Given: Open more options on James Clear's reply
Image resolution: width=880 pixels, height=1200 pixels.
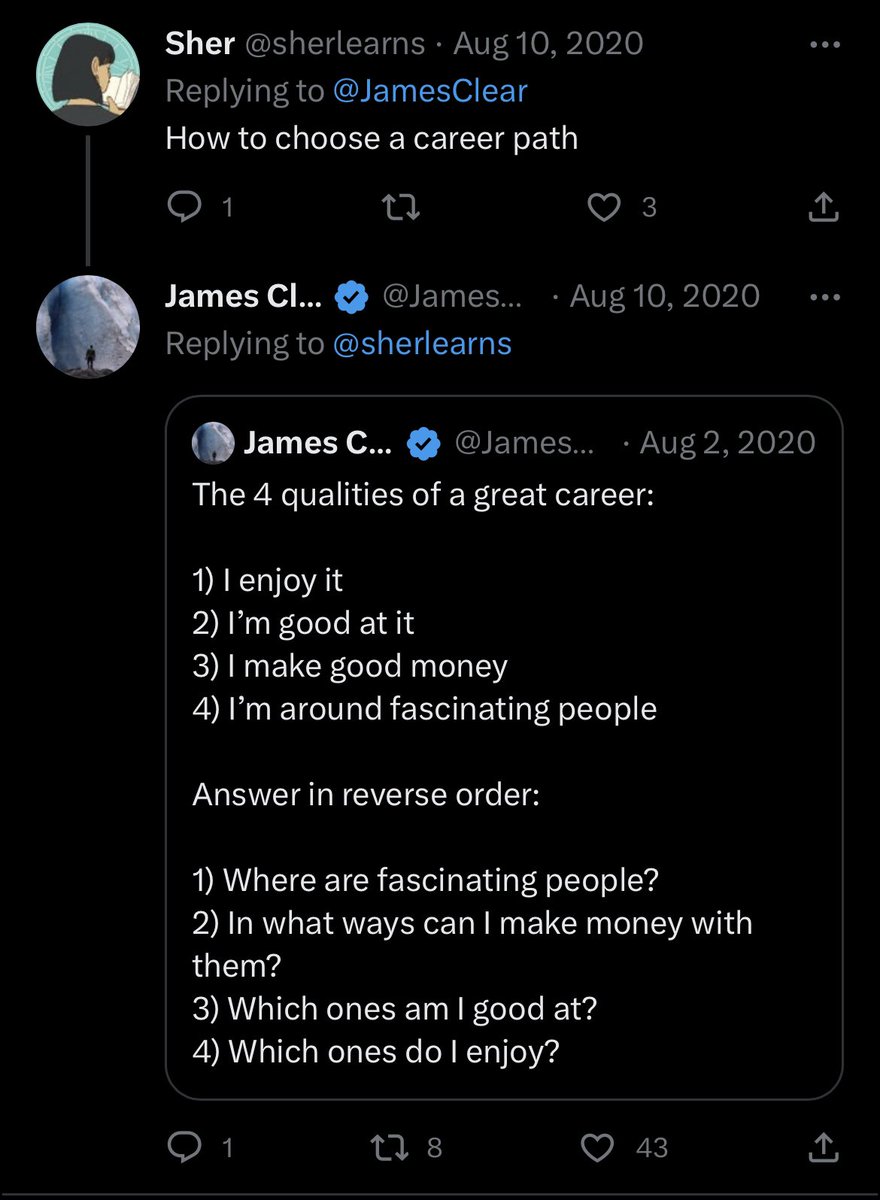Looking at the screenshot, I should pyautogui.click(x=822, y=297).
